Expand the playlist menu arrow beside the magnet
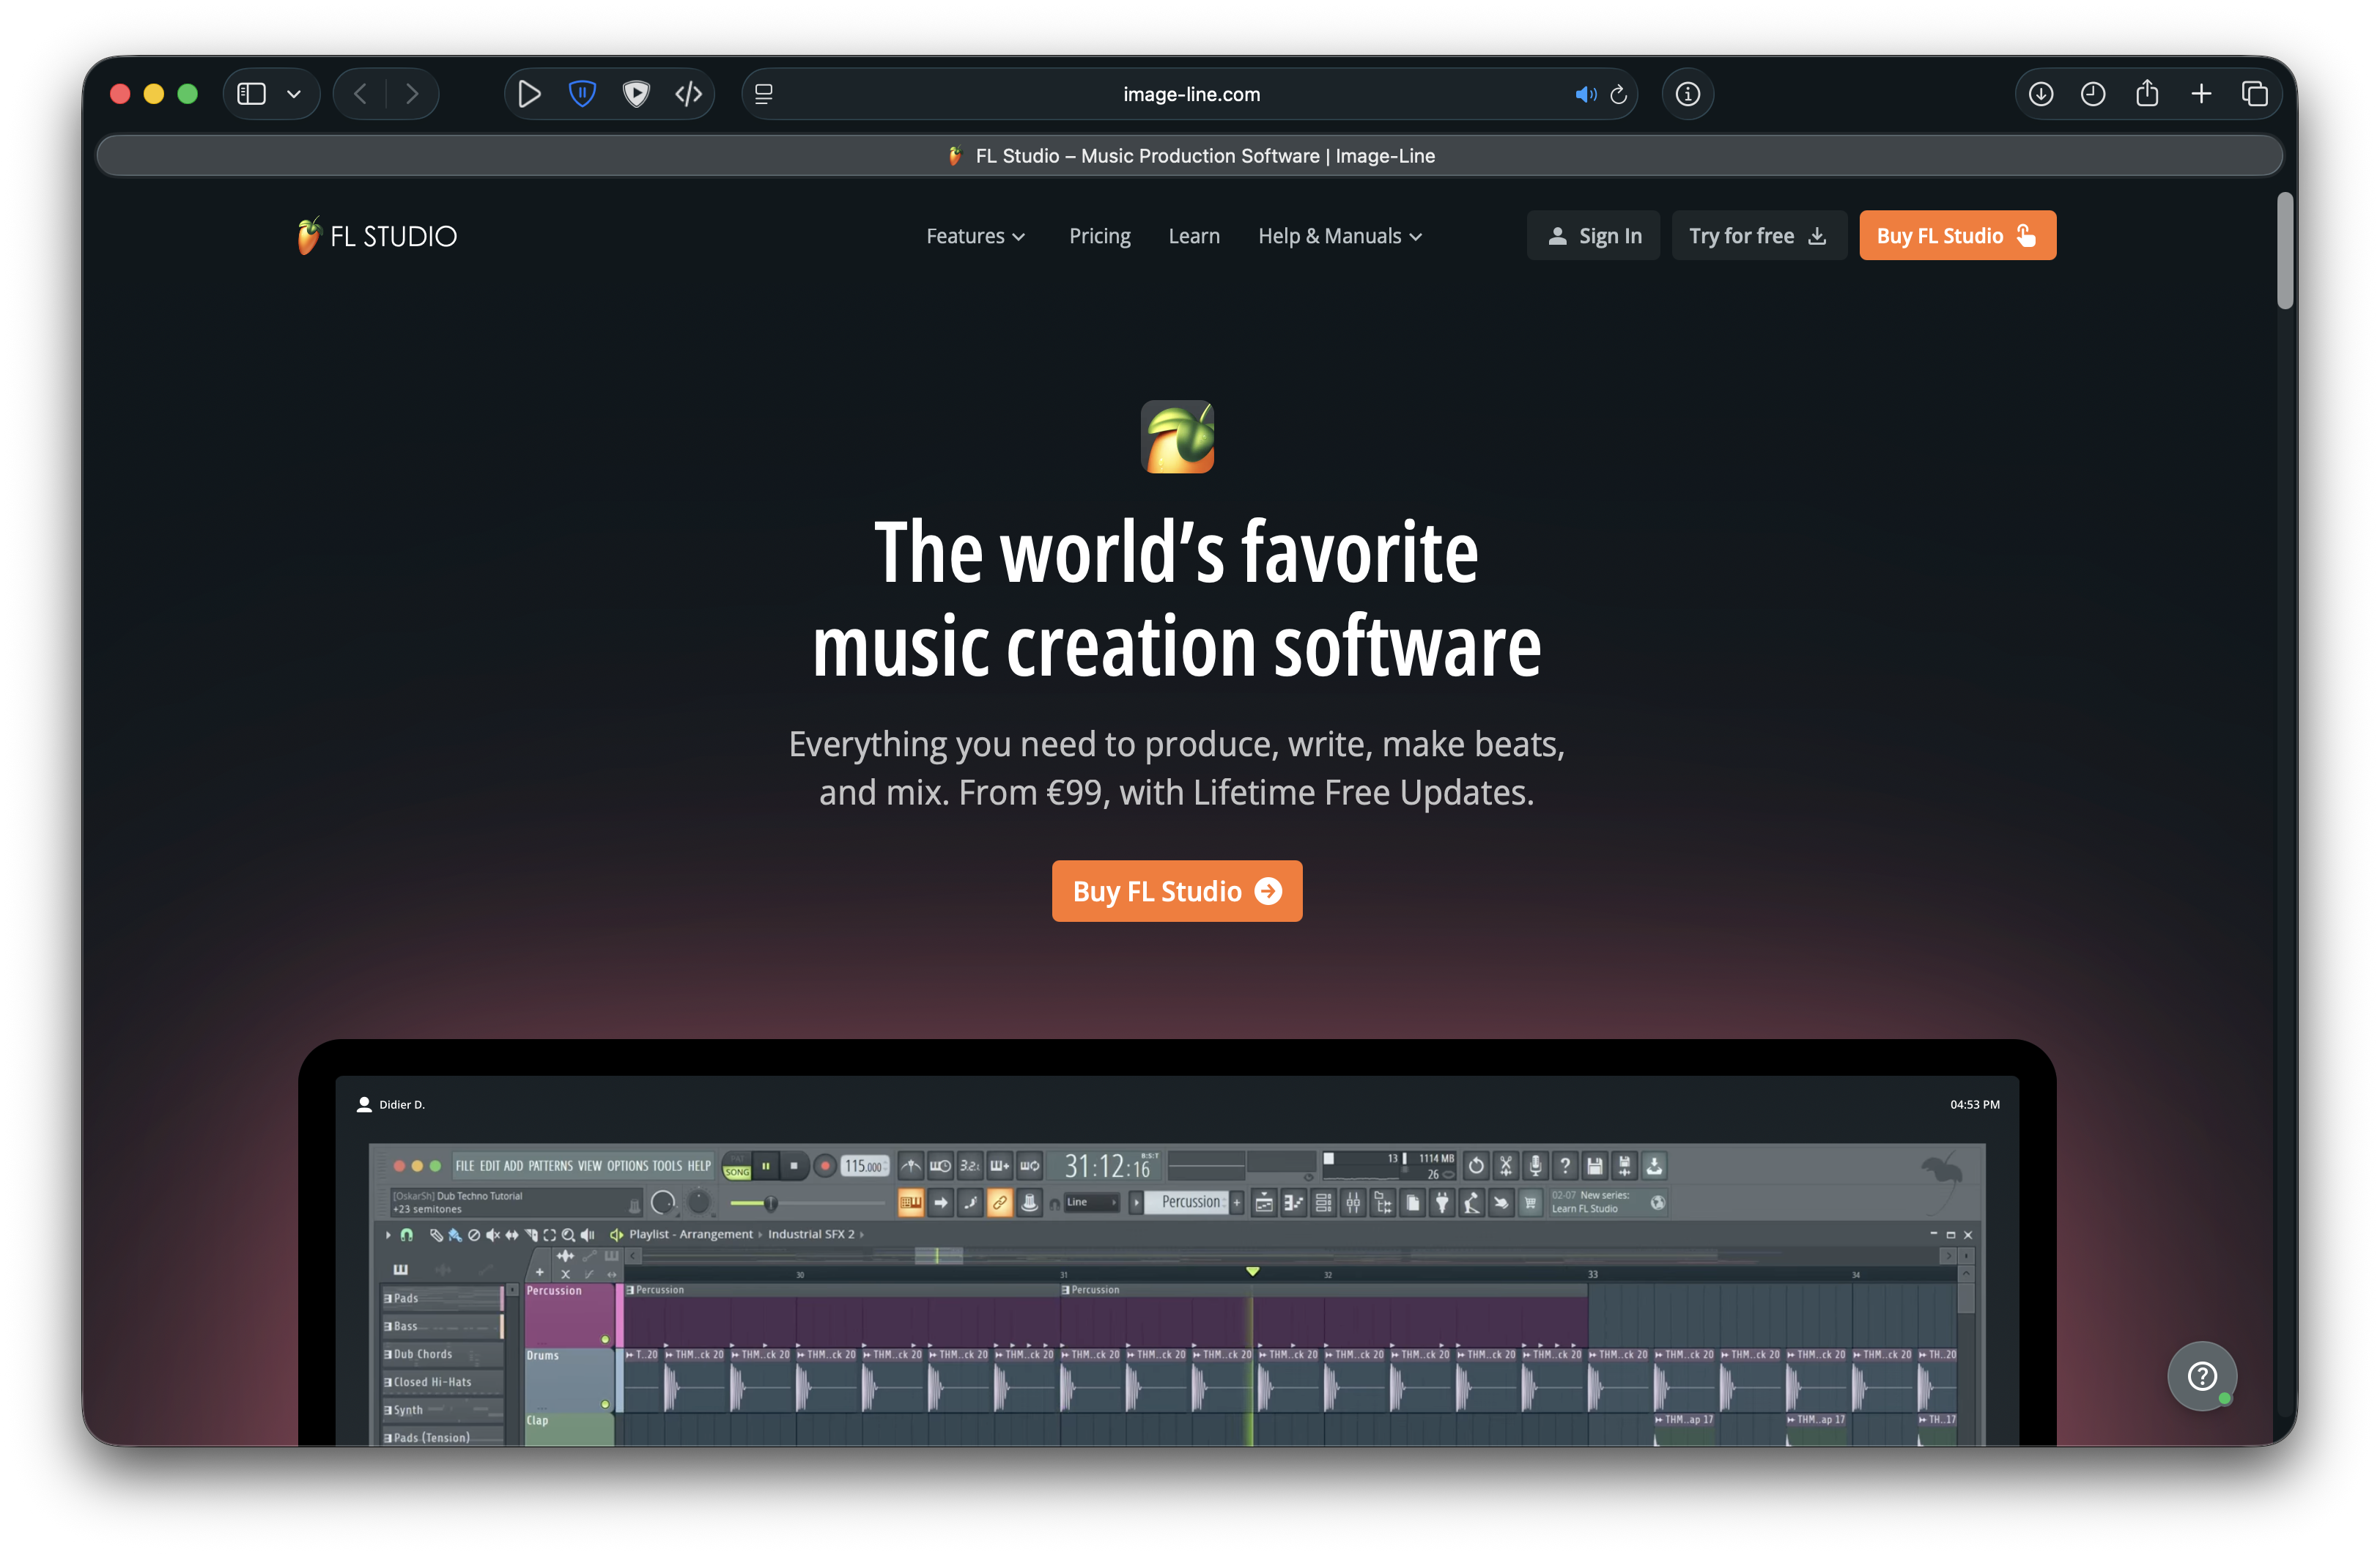 point(388,1235)
